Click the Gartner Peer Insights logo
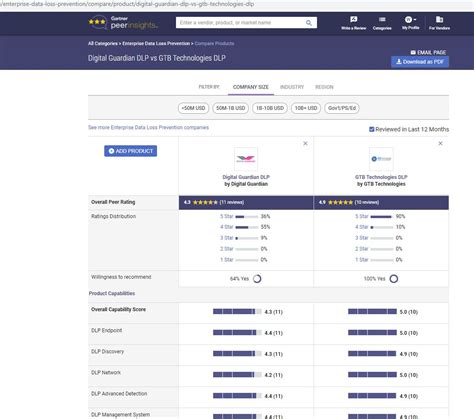 point(123,23)
